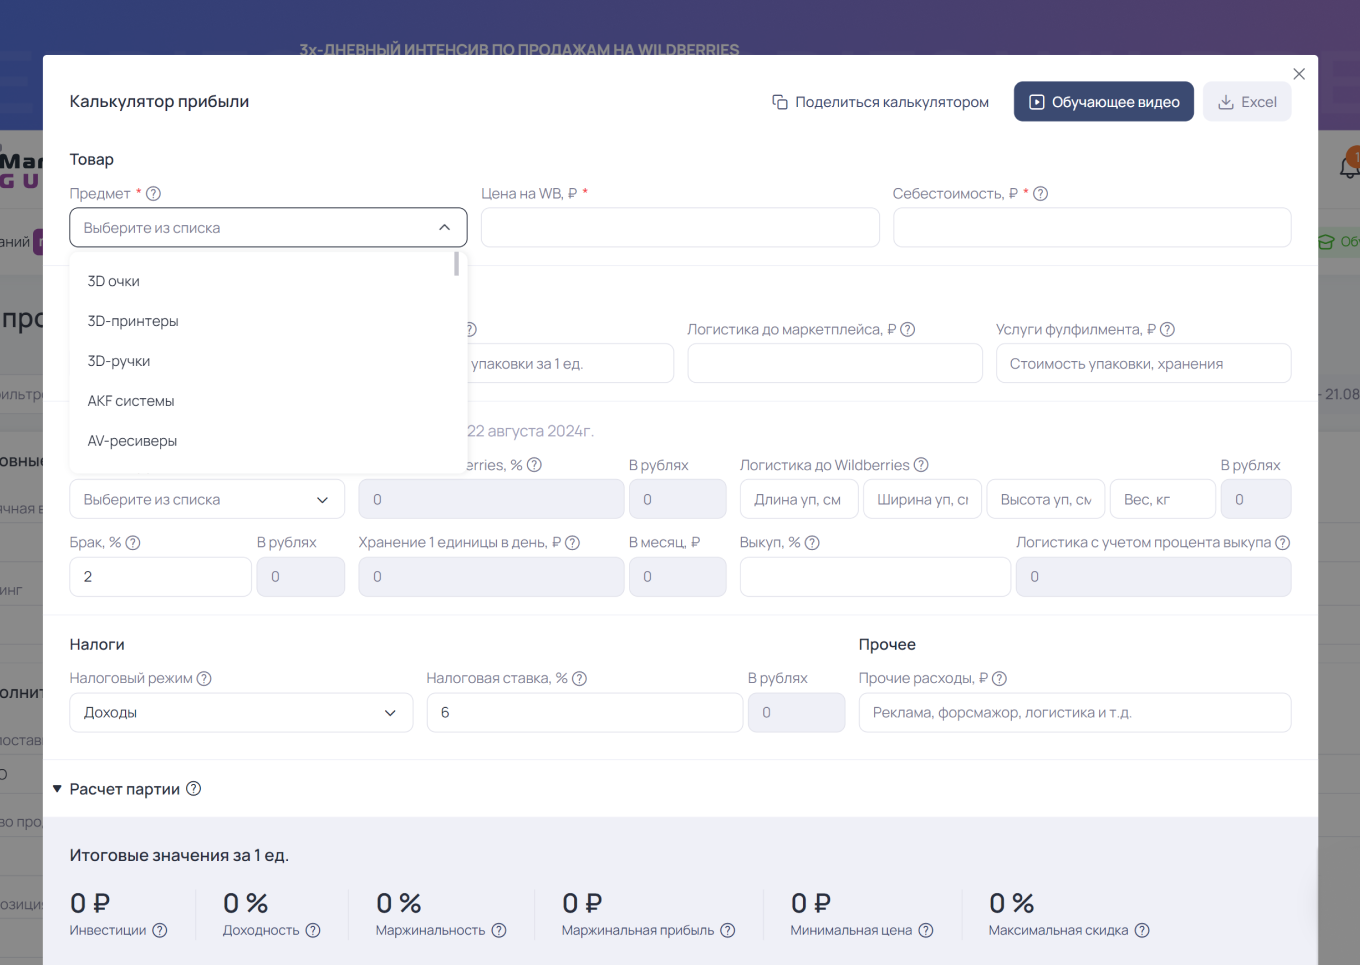Focus the Цена на WB input field

(680, 228)
